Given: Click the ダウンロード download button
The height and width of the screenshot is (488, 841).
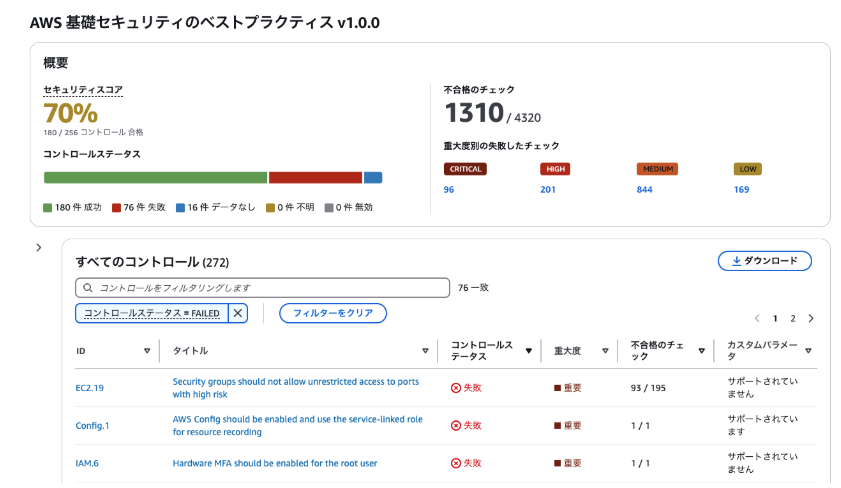Looking at the screenshot, I should pos(764,261).
